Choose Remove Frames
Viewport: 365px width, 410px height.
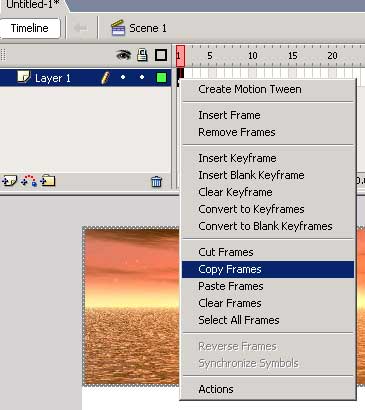coord(268,132)
